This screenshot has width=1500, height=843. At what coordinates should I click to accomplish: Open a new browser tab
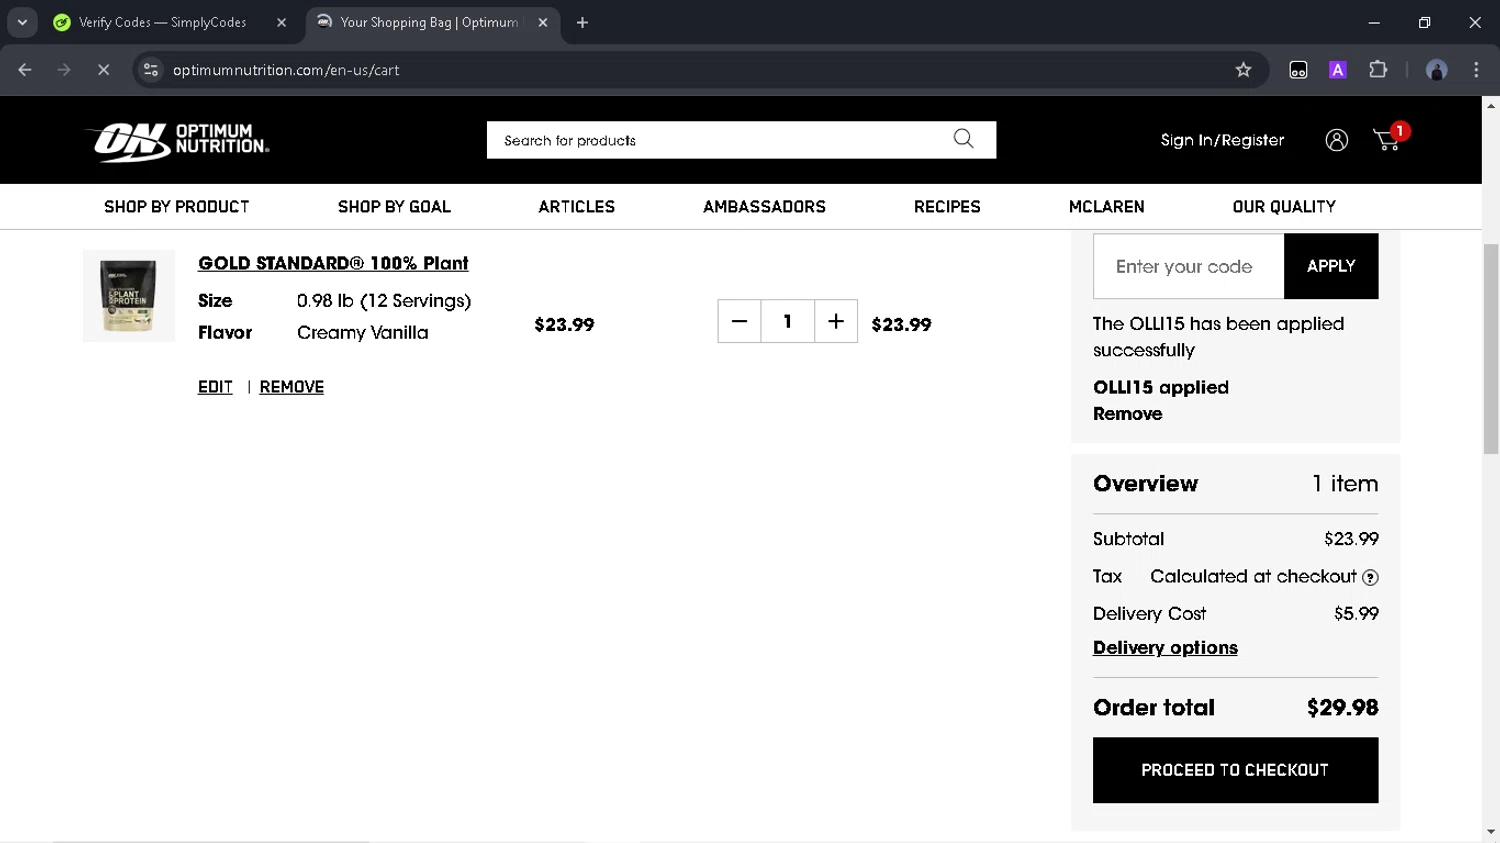click(x=582, y=22)
